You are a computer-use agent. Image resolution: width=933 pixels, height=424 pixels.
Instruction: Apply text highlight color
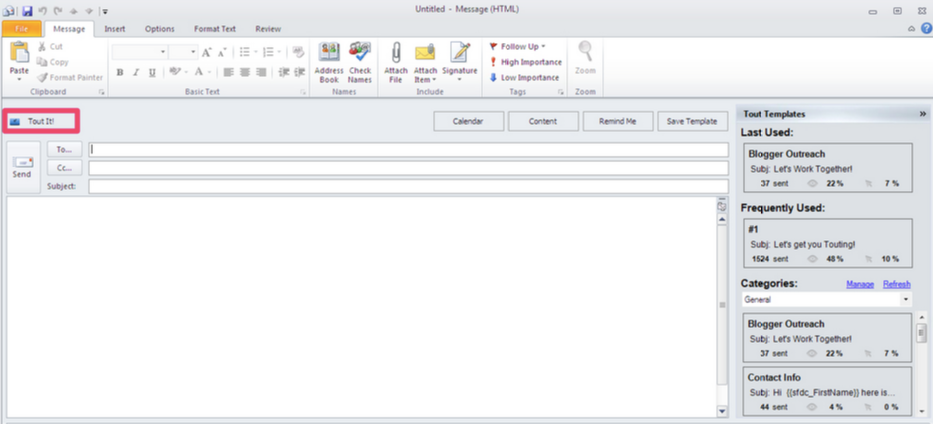[175, 73]
